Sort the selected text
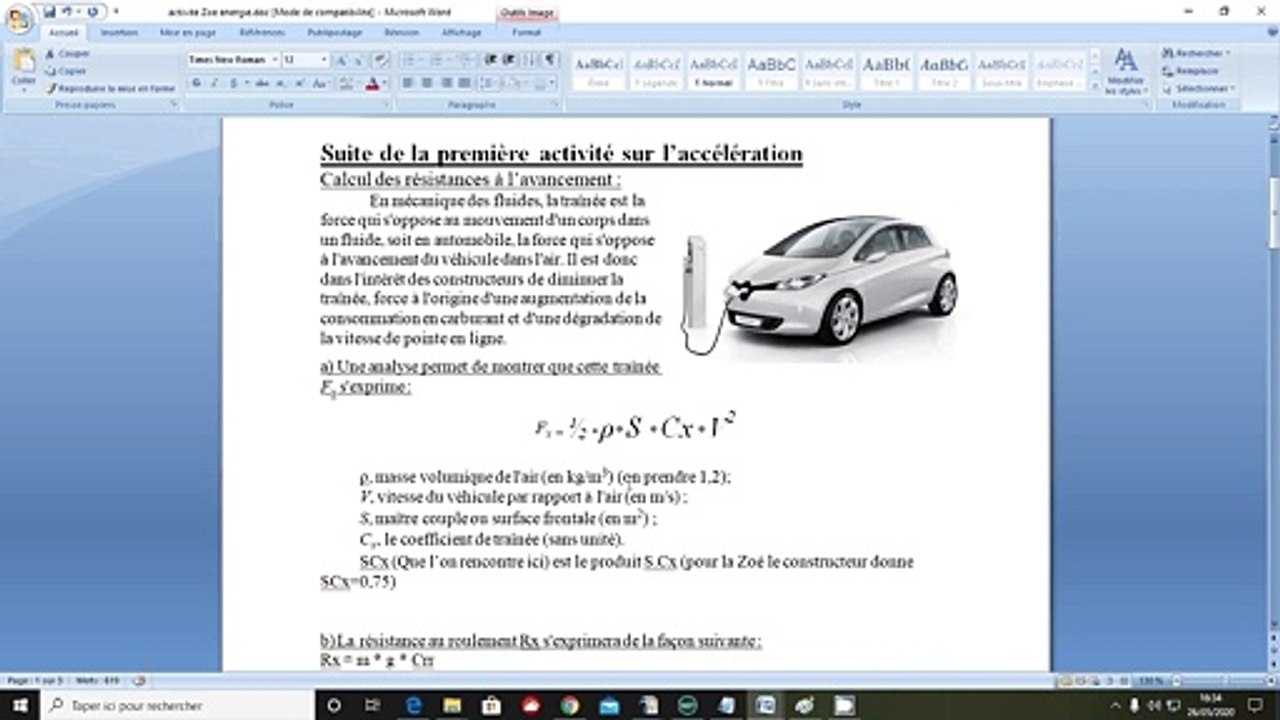This screenshot has width=1280, height=720. [530, 60]
